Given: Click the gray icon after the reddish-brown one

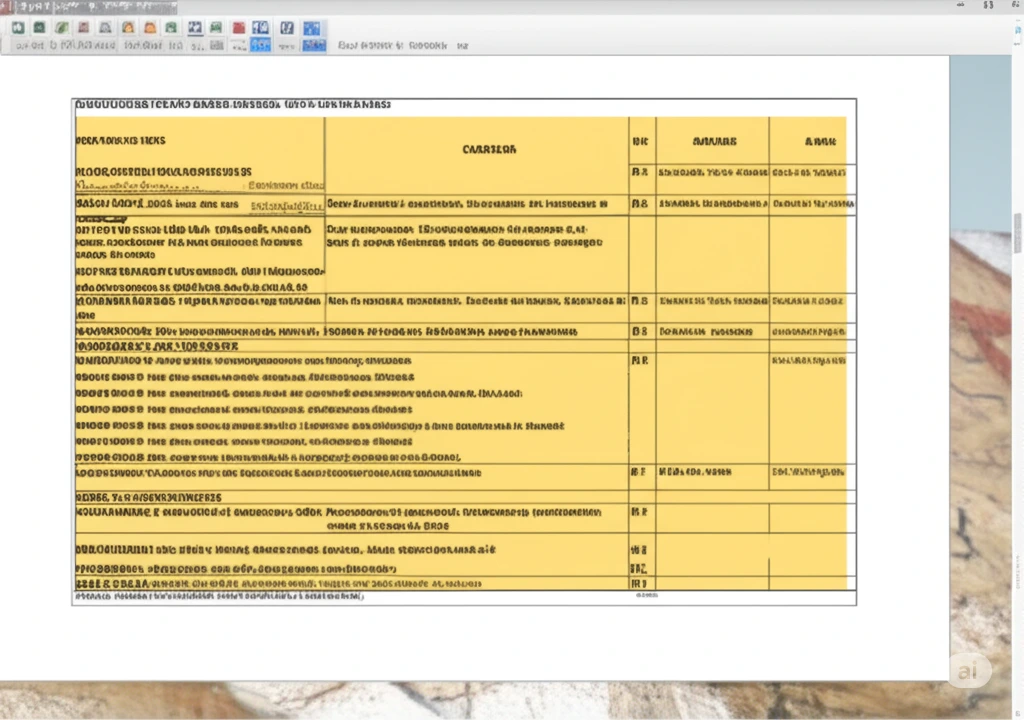Looking at the screenshot, I should [x=106, y=28].
